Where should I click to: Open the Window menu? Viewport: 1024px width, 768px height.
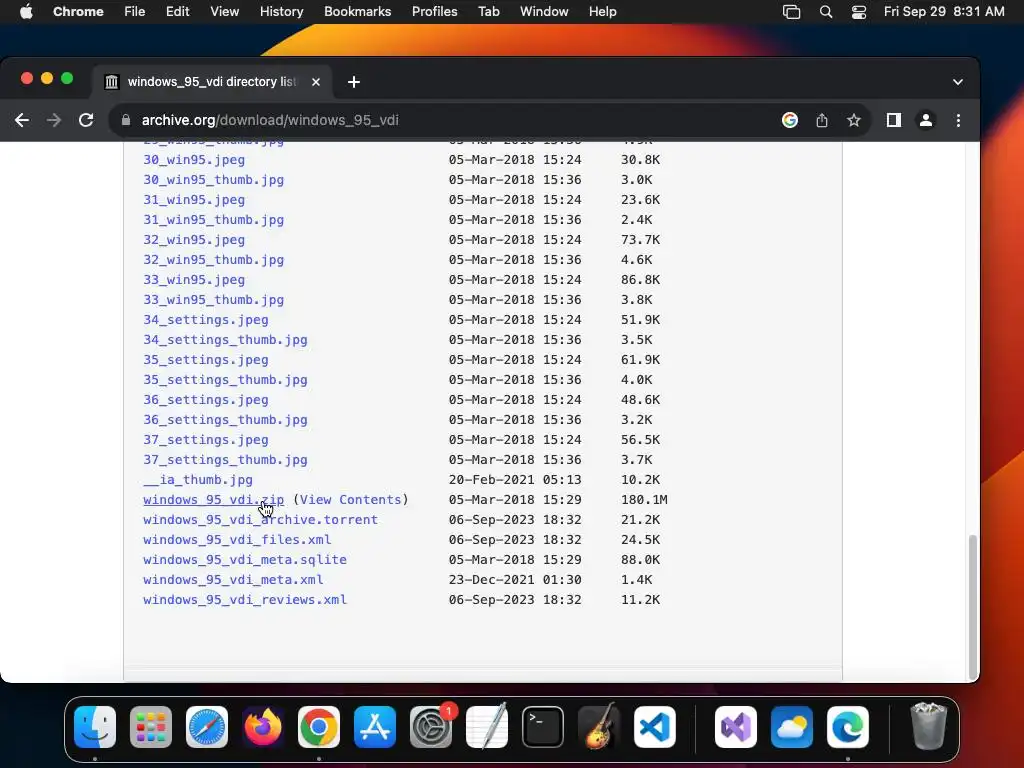[544, 11]
